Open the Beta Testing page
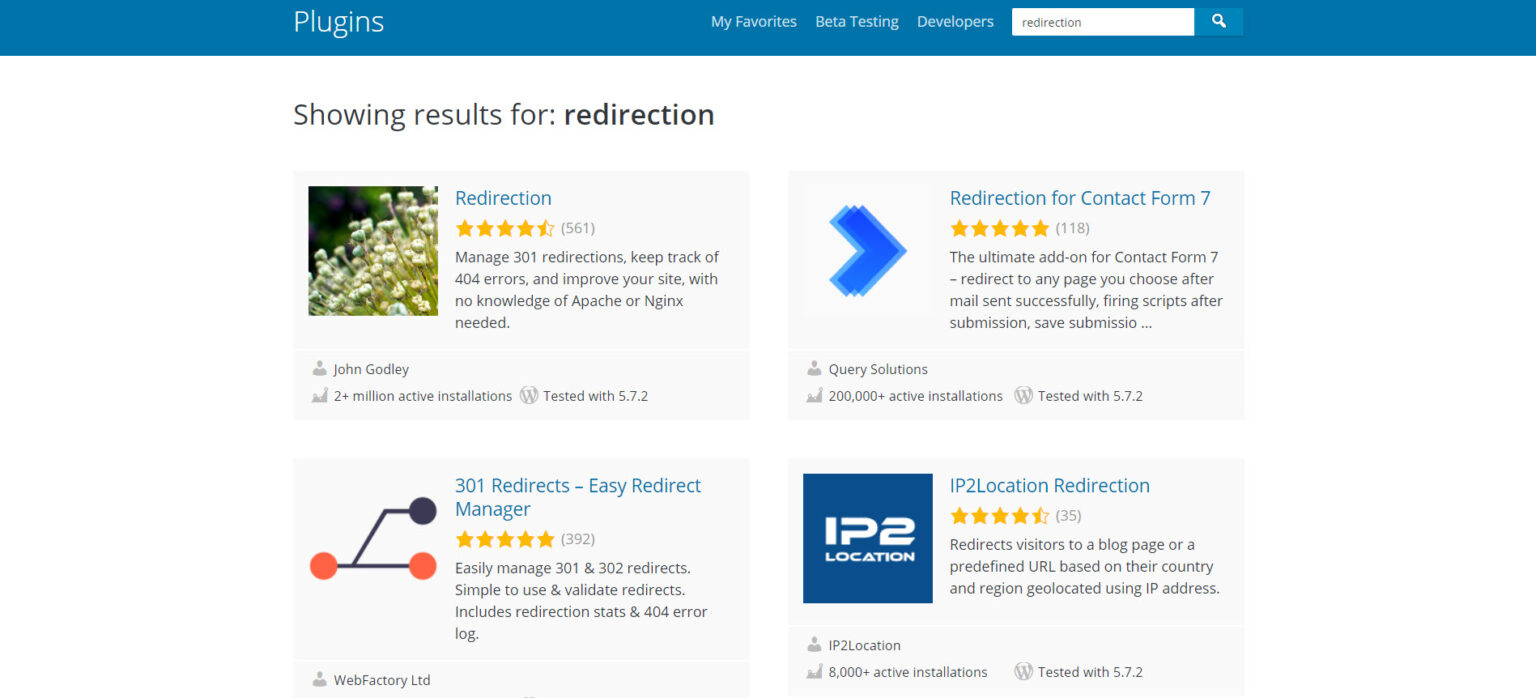Screen dimensions: 1536x698 (856, 21)
